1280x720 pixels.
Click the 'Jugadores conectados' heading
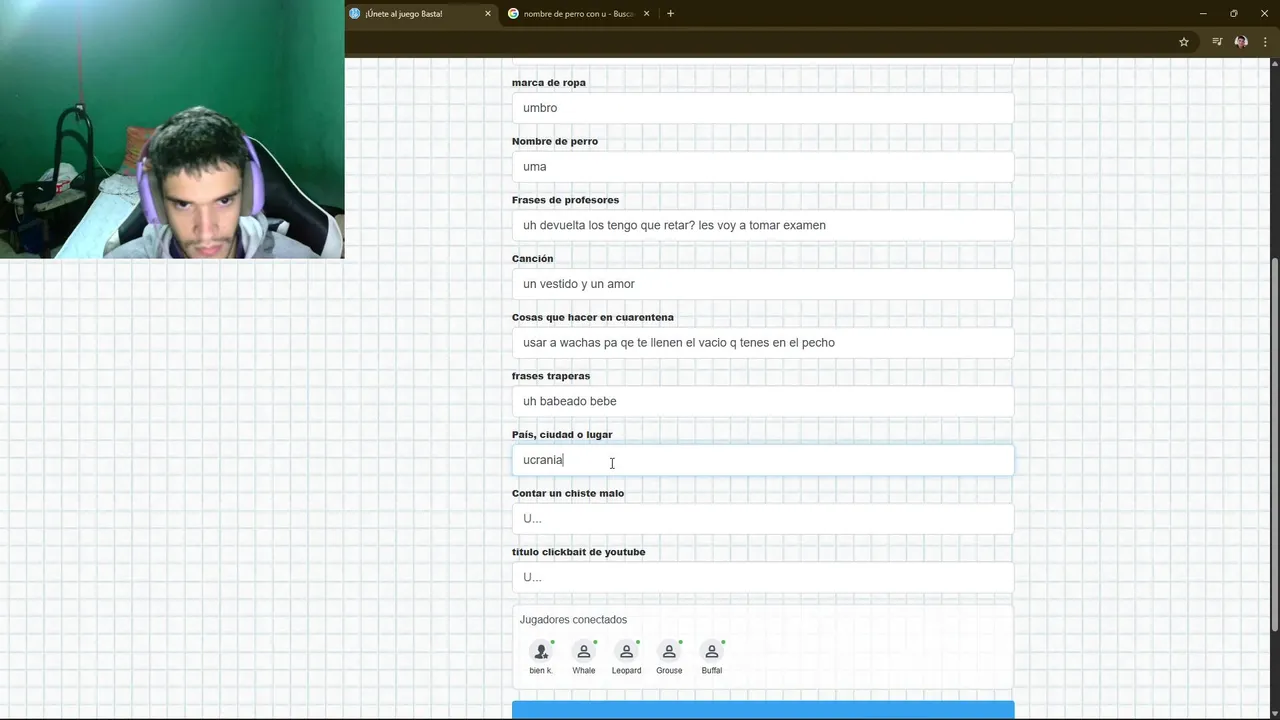click(573, 620)
